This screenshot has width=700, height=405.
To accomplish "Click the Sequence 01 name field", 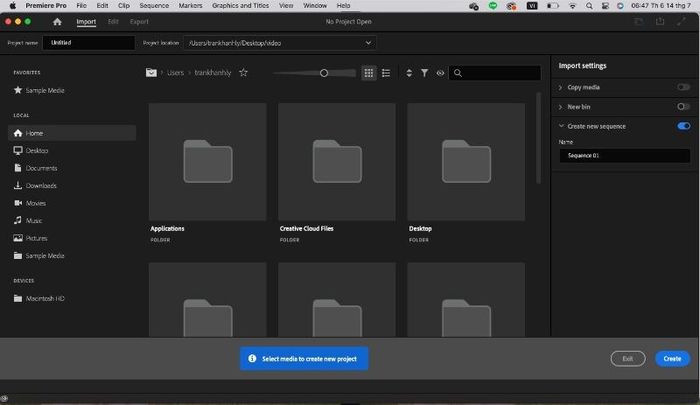I will click(624, 156).
